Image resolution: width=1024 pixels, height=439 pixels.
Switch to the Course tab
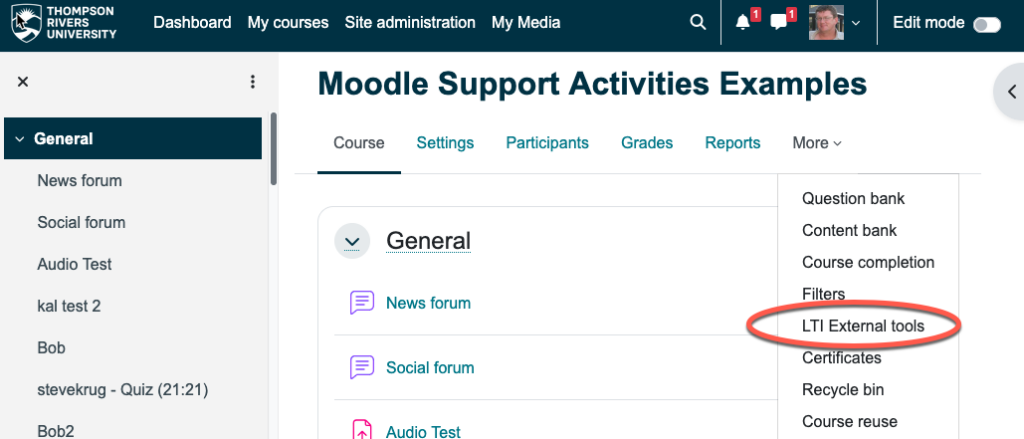359,143
